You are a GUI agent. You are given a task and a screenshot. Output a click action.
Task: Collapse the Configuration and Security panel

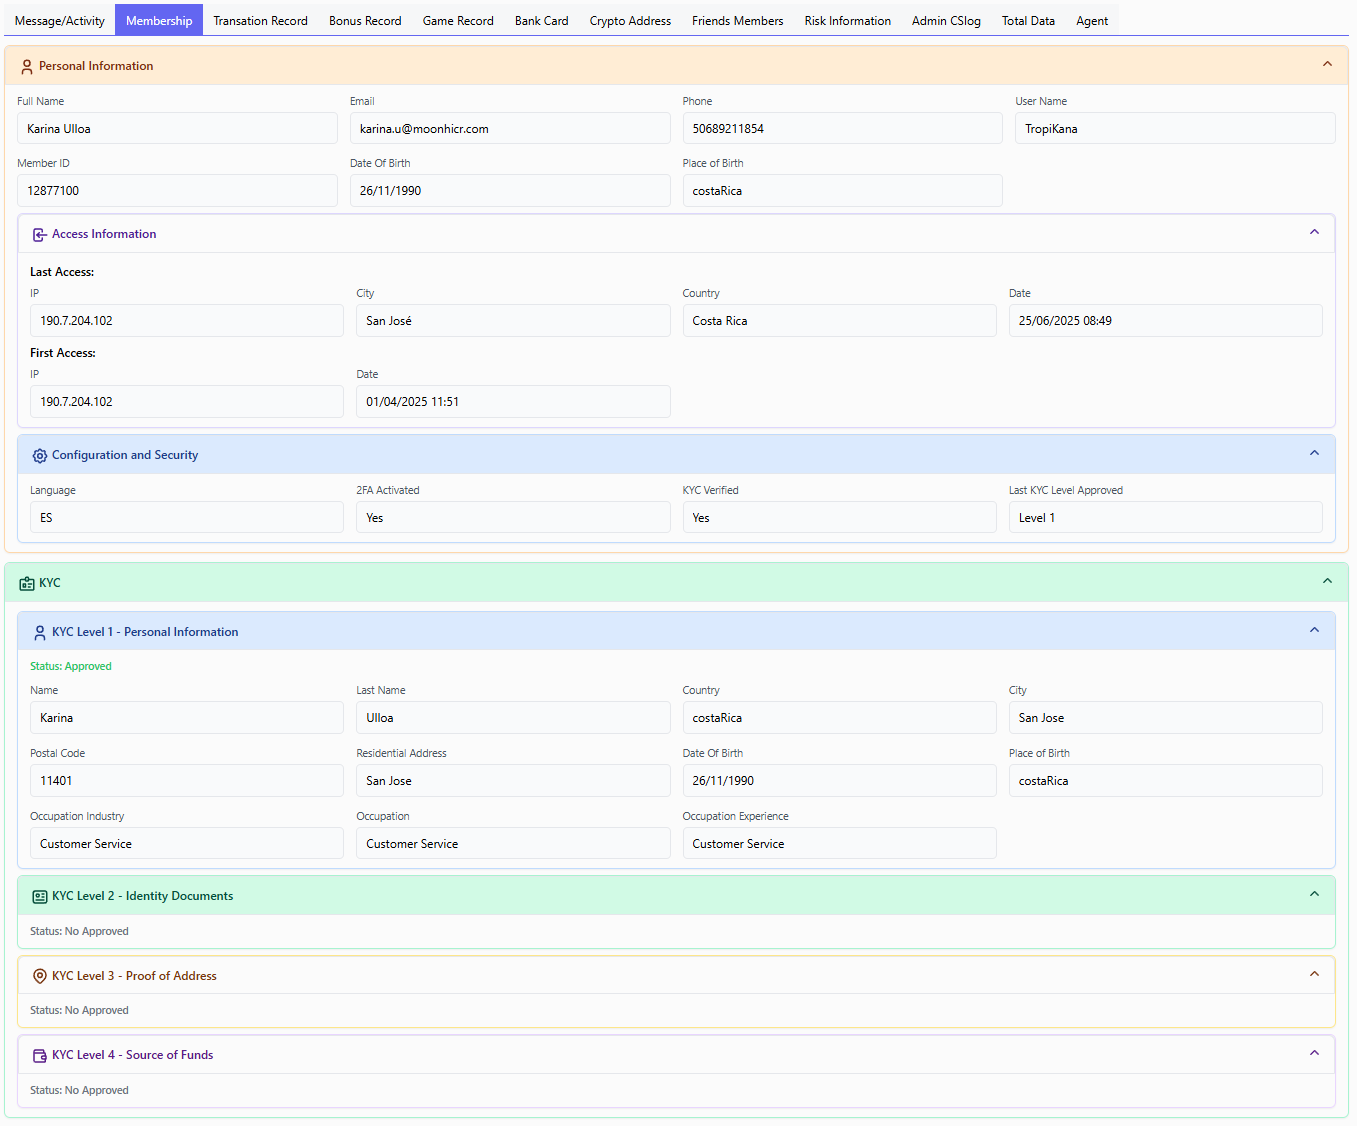pos(1314,454)
